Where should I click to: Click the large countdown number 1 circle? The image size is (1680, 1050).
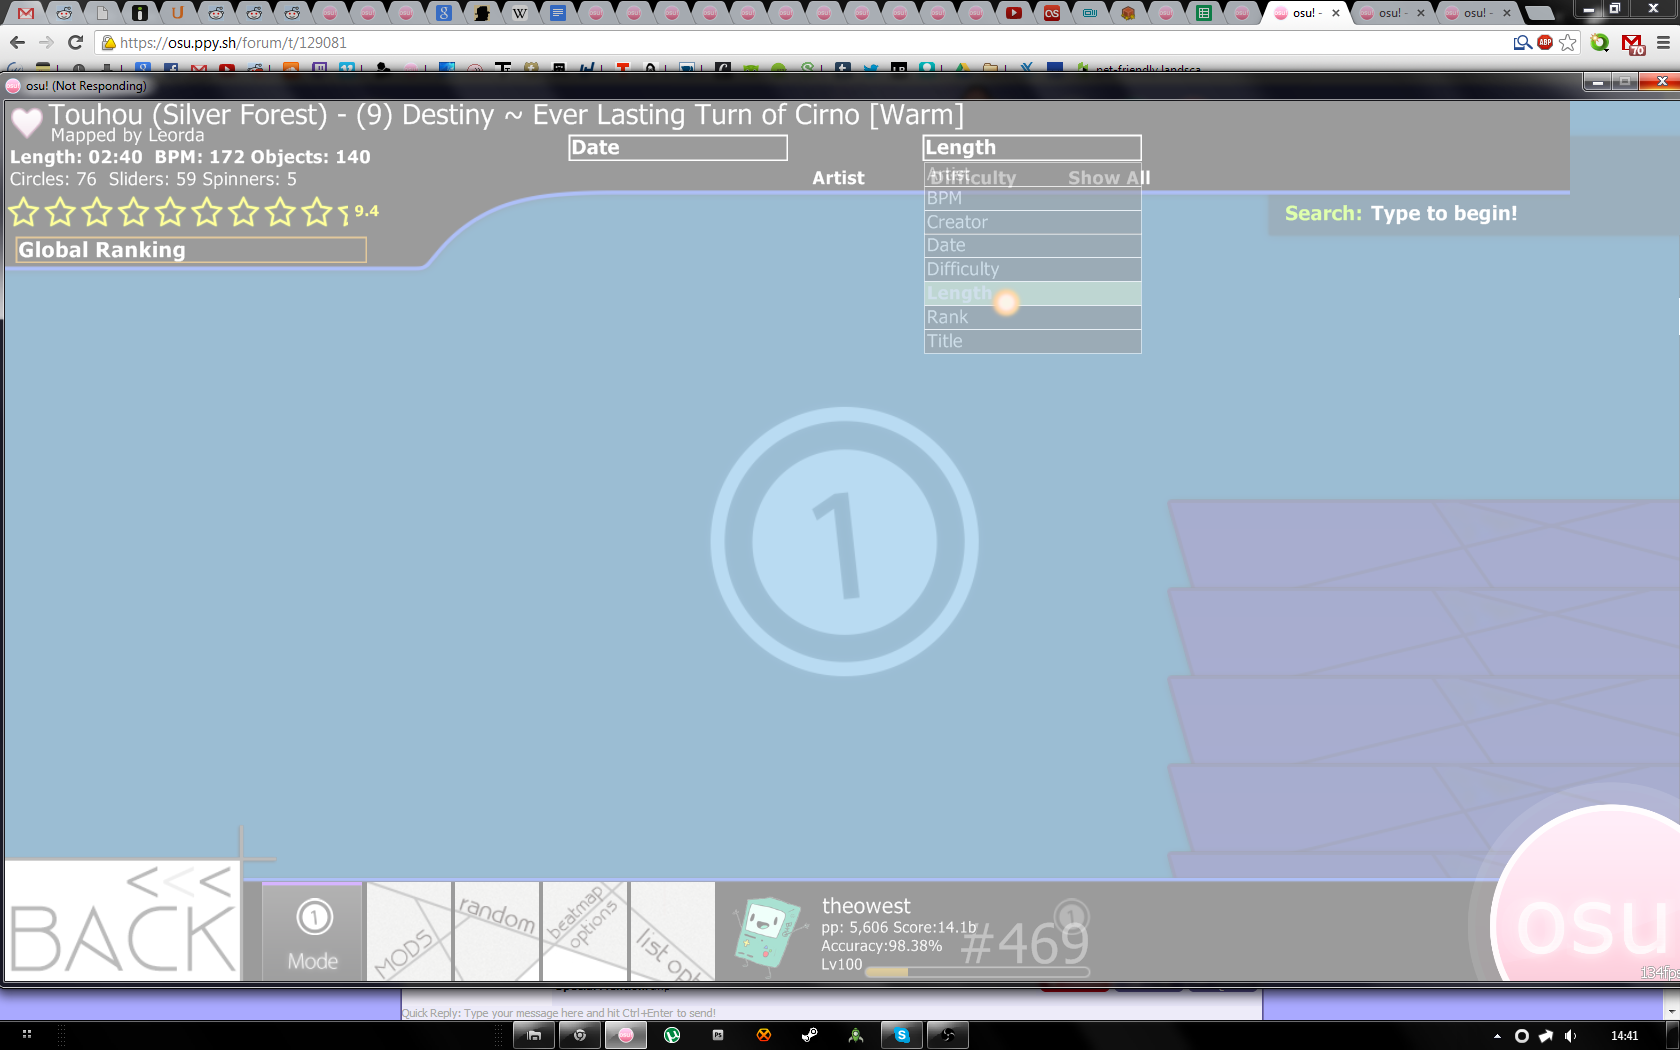tap(844, 541)
